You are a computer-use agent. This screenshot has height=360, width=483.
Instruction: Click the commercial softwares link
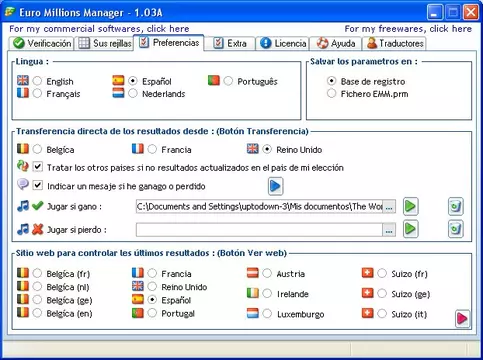99,29
